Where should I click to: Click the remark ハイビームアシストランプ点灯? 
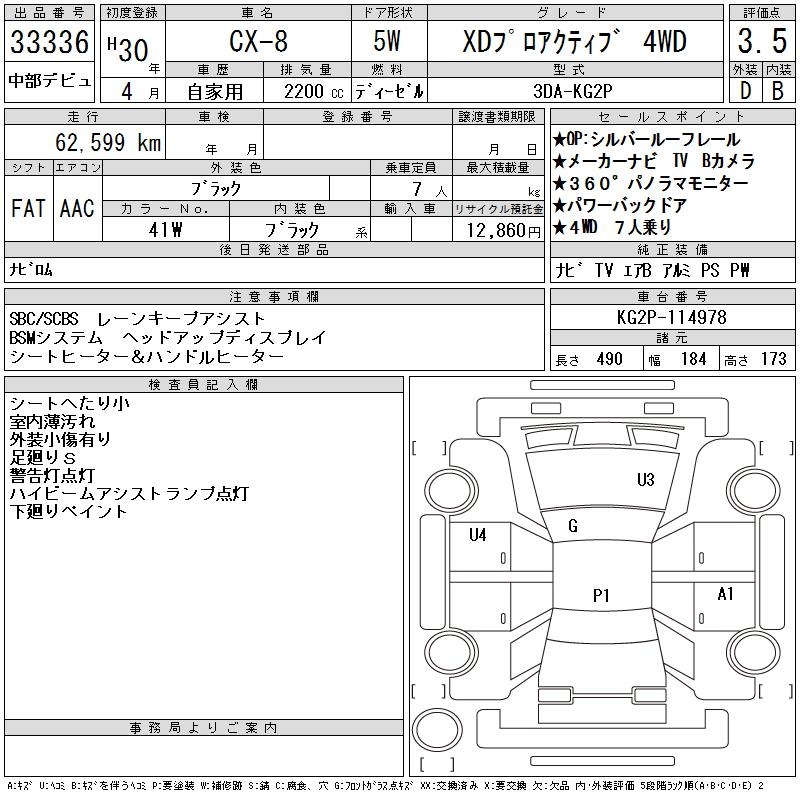coord(129,493)
